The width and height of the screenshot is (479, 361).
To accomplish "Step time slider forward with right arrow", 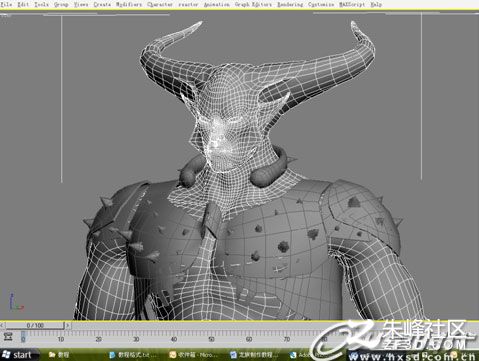I will [x=68, y=325].
